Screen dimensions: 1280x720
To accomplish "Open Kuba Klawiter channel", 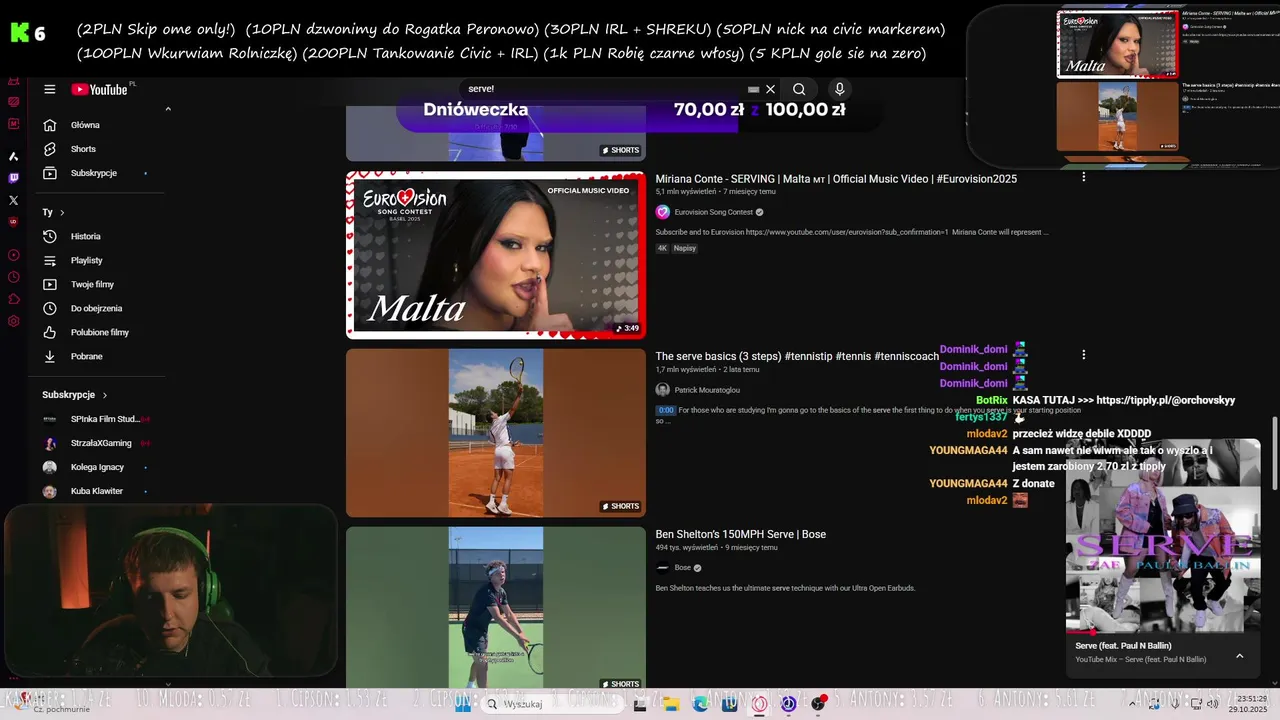I will (96, 491).
